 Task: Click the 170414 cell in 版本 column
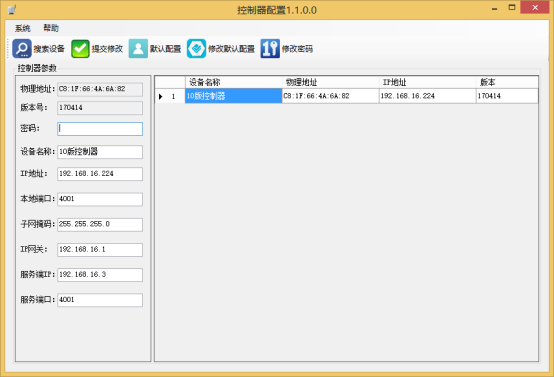click(507, 96)
